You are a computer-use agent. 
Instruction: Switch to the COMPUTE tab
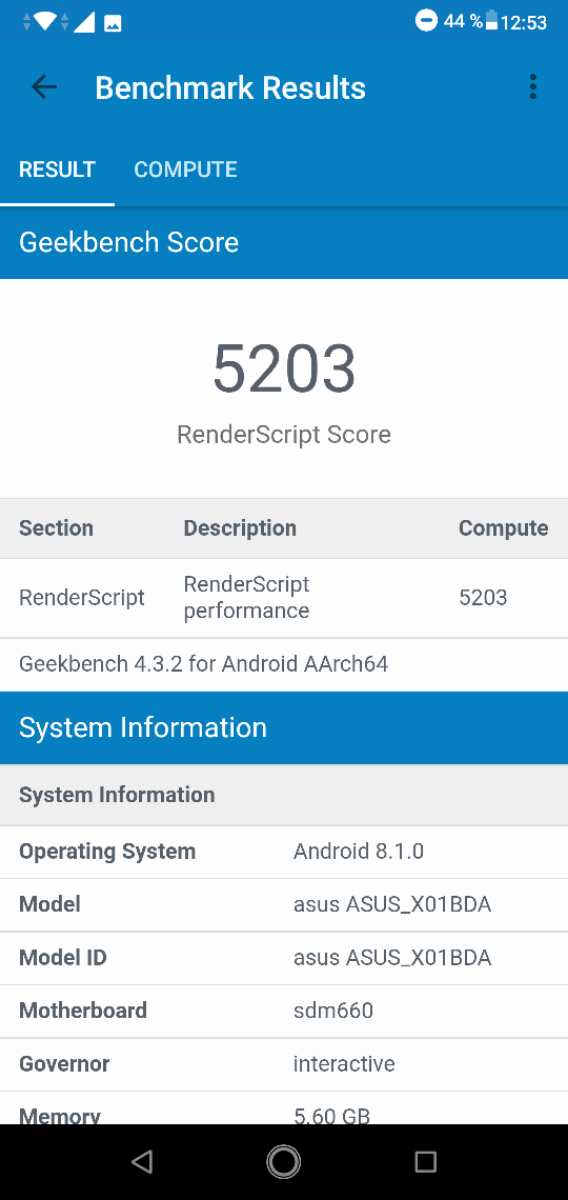(186, 169)
